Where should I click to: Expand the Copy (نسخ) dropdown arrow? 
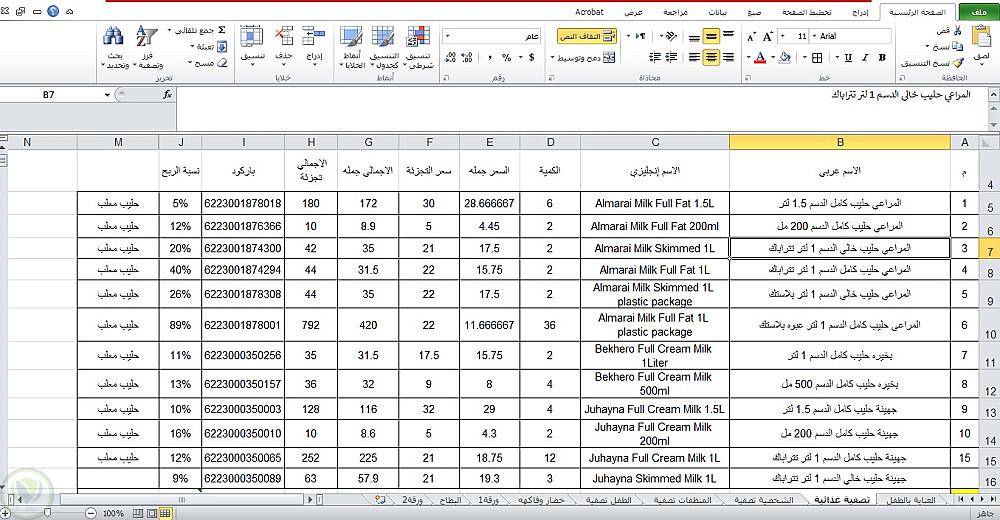(x=927, y=47)
